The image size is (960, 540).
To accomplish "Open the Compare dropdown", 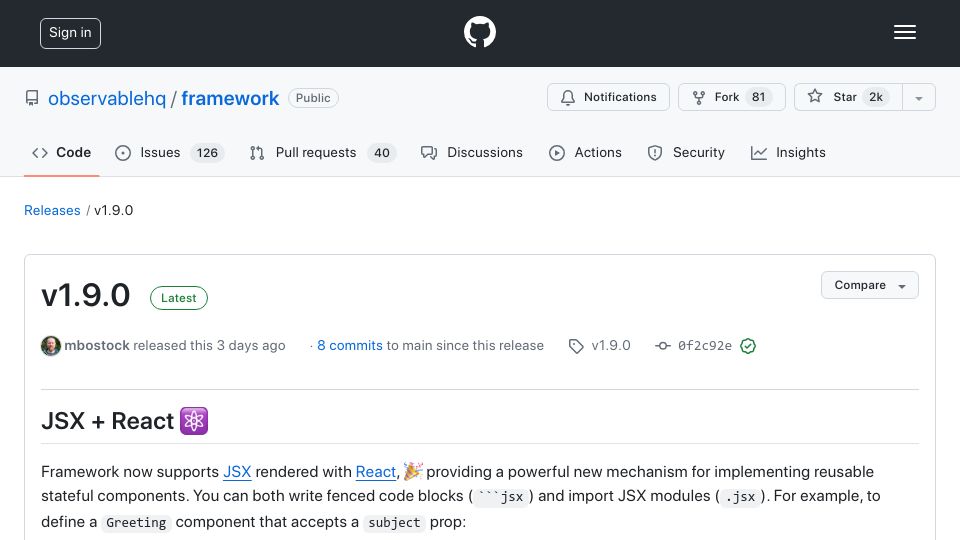I will 869,285.
